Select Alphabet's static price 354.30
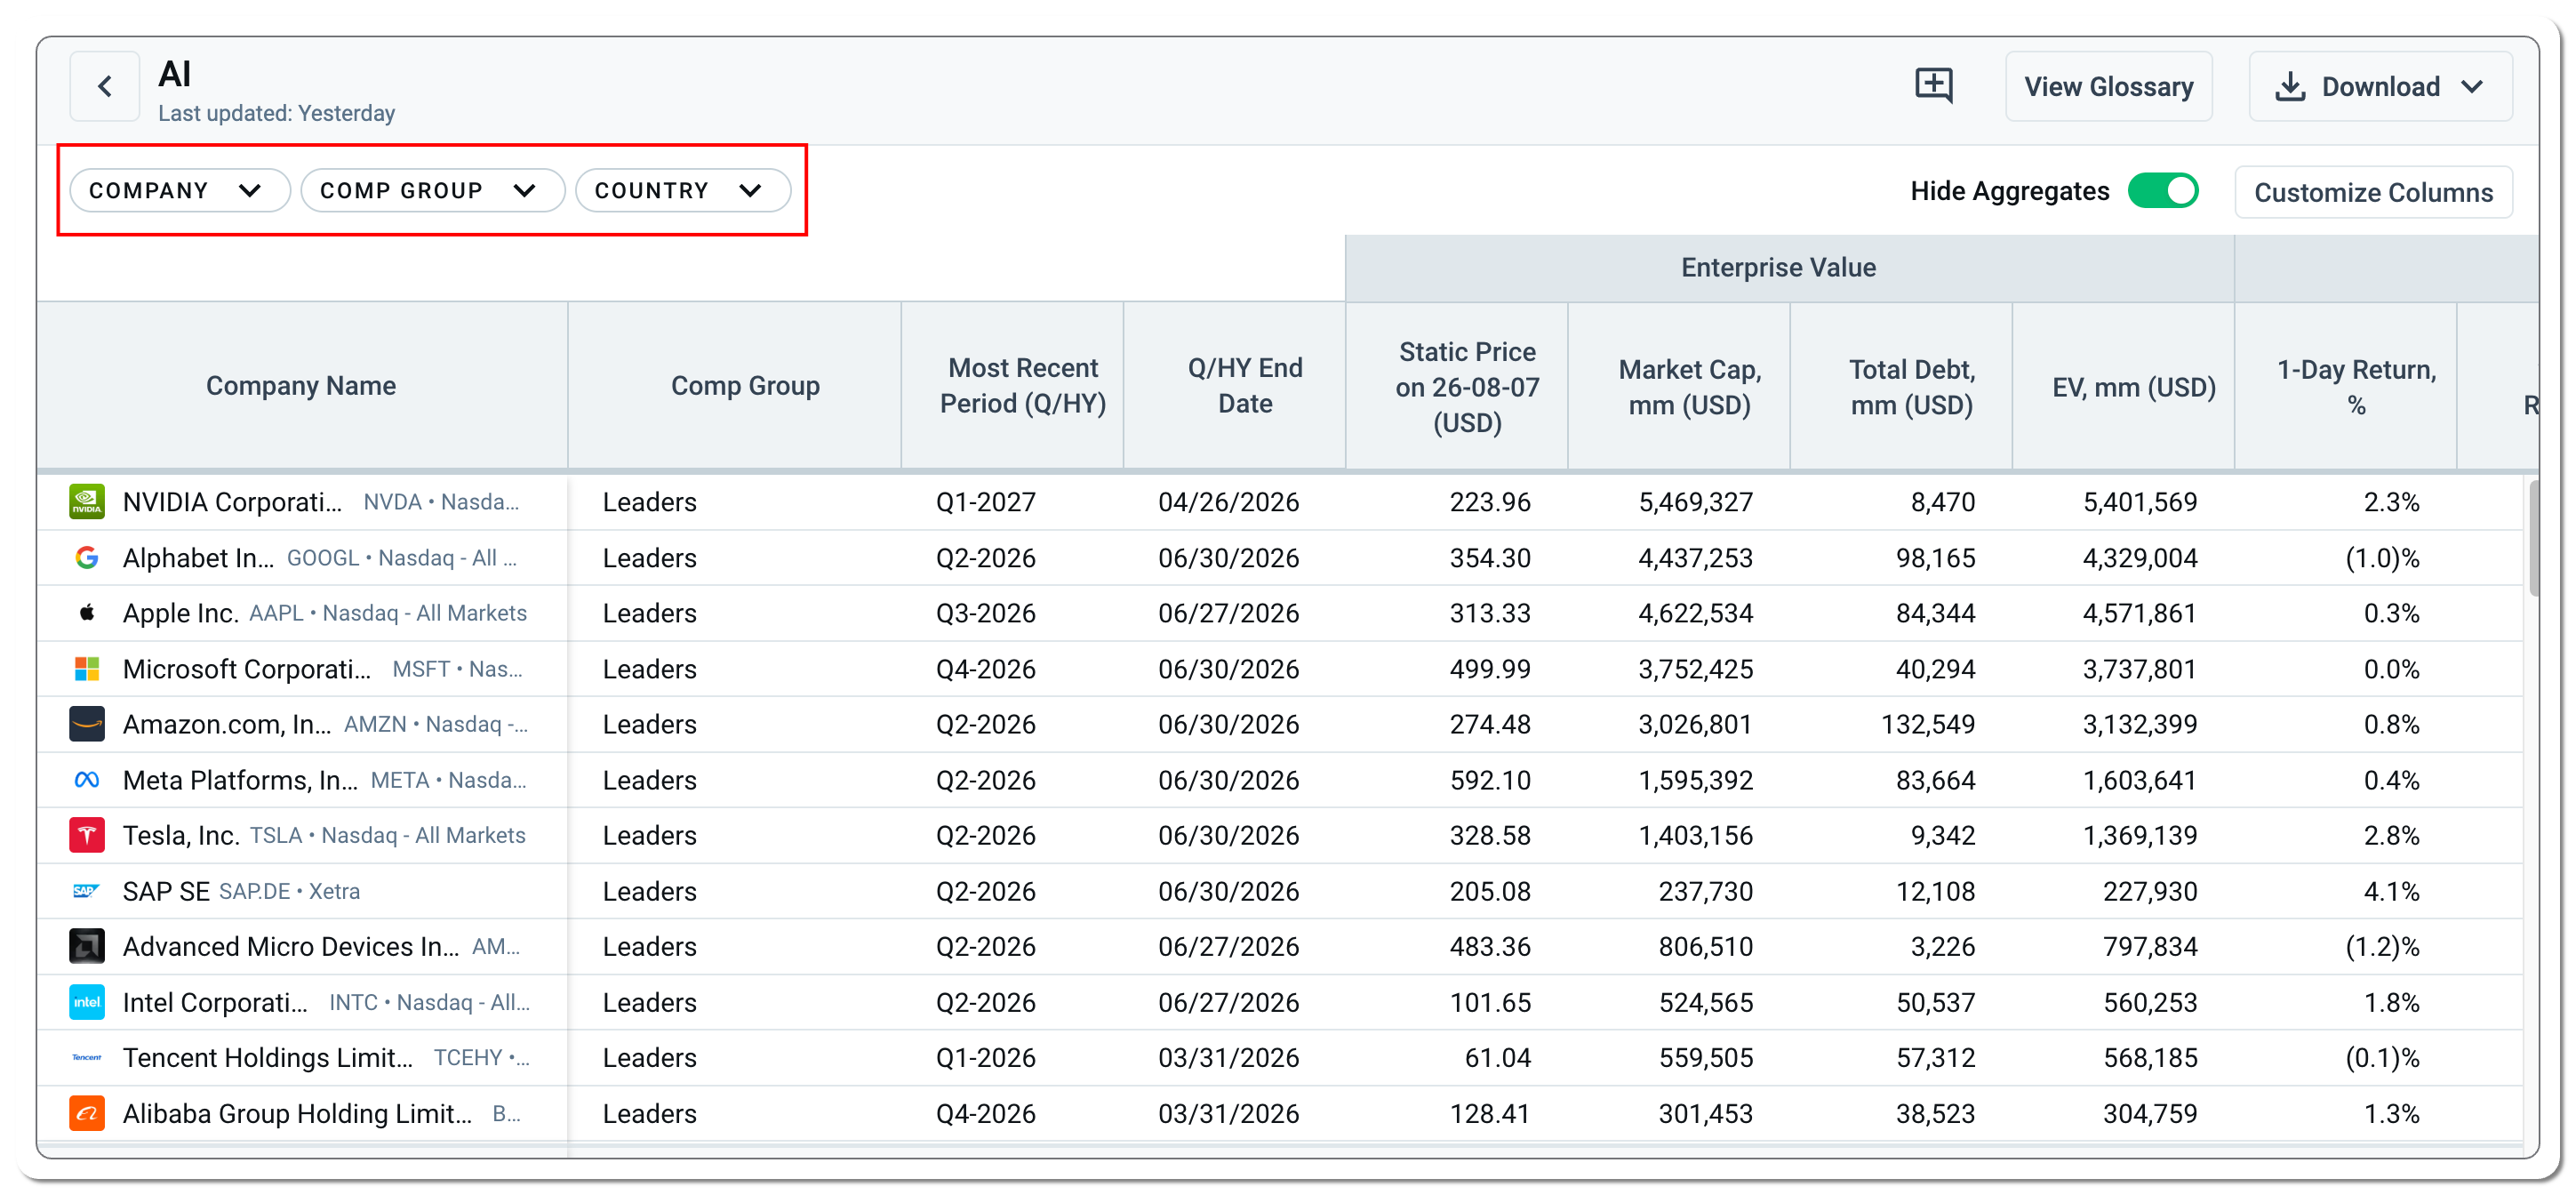The height and width of the screenshot is (1195, 2576). (x=1490, y=558)
